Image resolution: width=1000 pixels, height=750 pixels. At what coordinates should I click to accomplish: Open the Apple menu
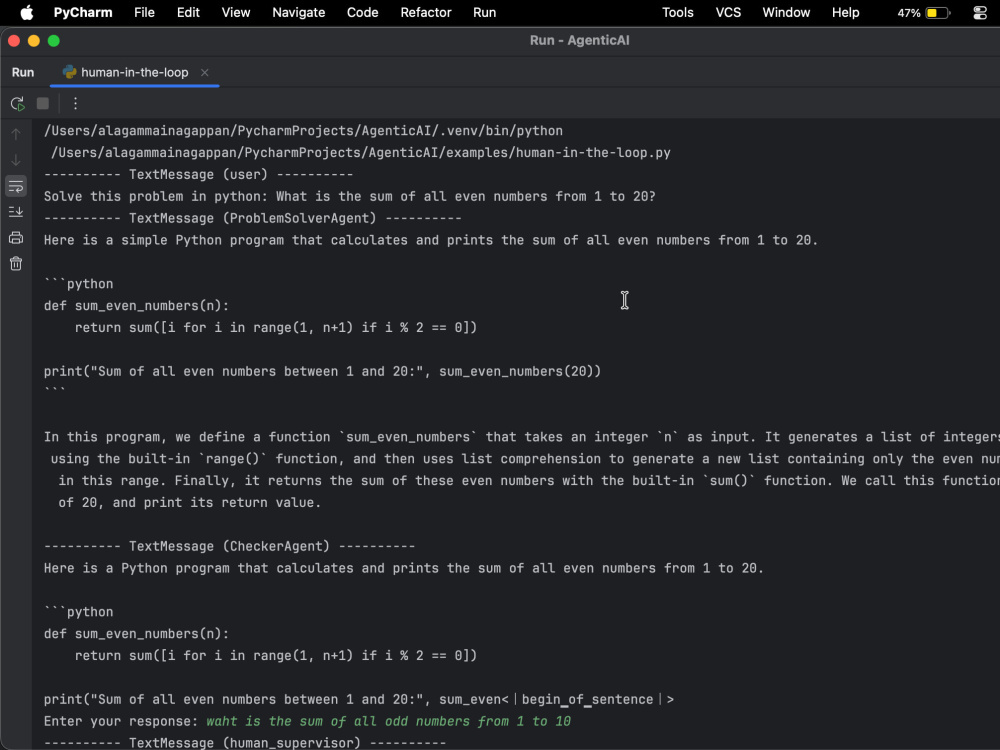coord(27,13)
